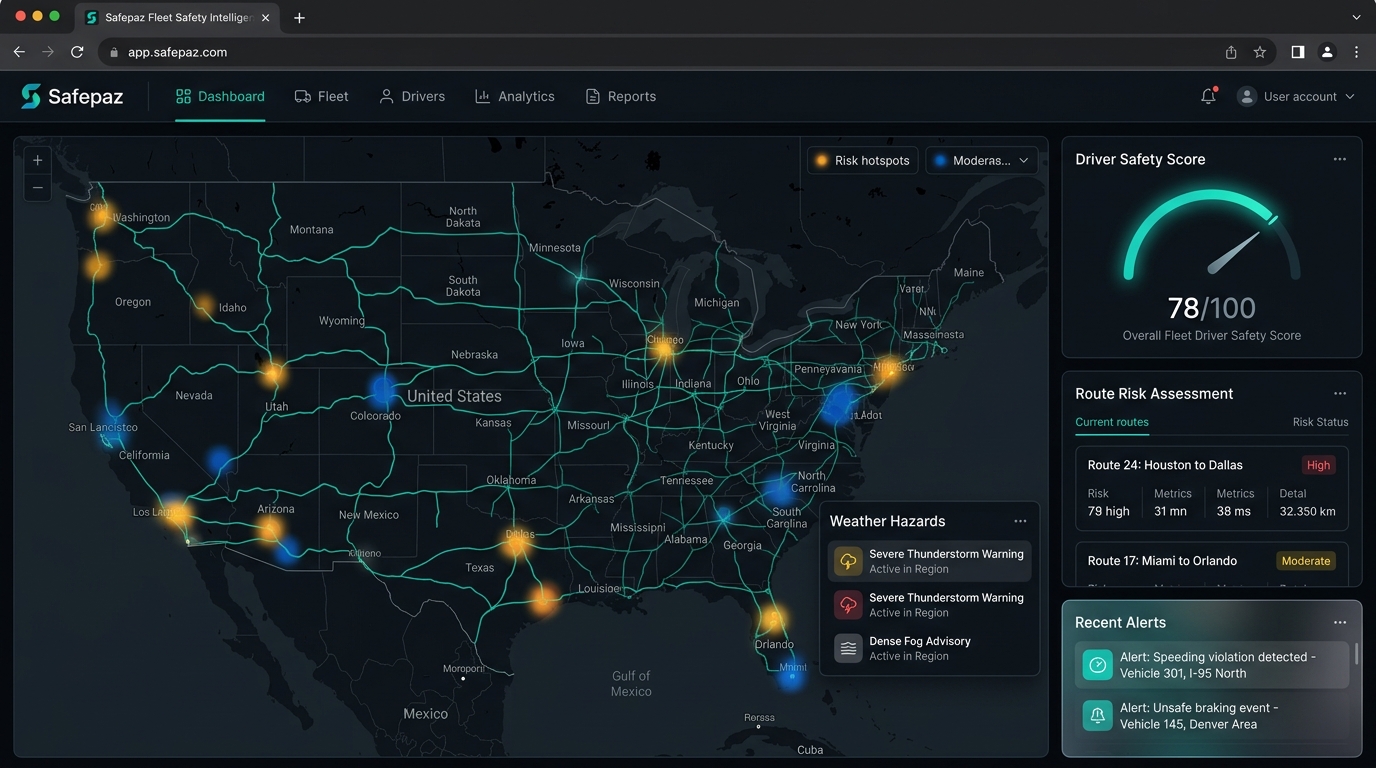The height and width of the screenshot is (768, 1376).
Task: Click the Safepaz logo
Action: point(72,96)
